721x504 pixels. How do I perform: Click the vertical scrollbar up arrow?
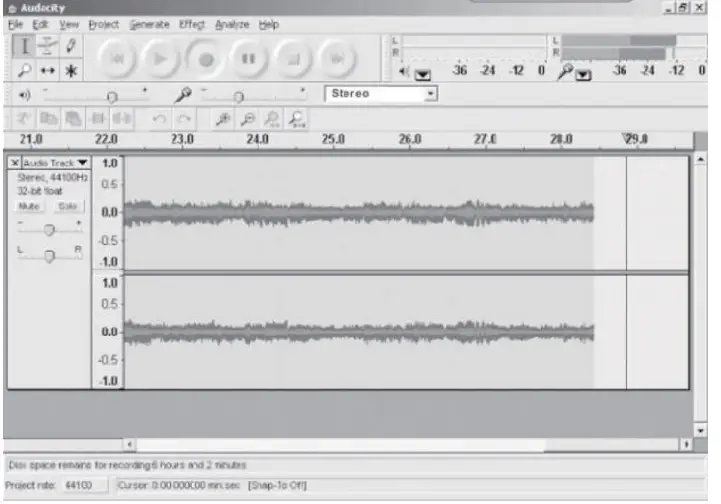coord(700,160)
